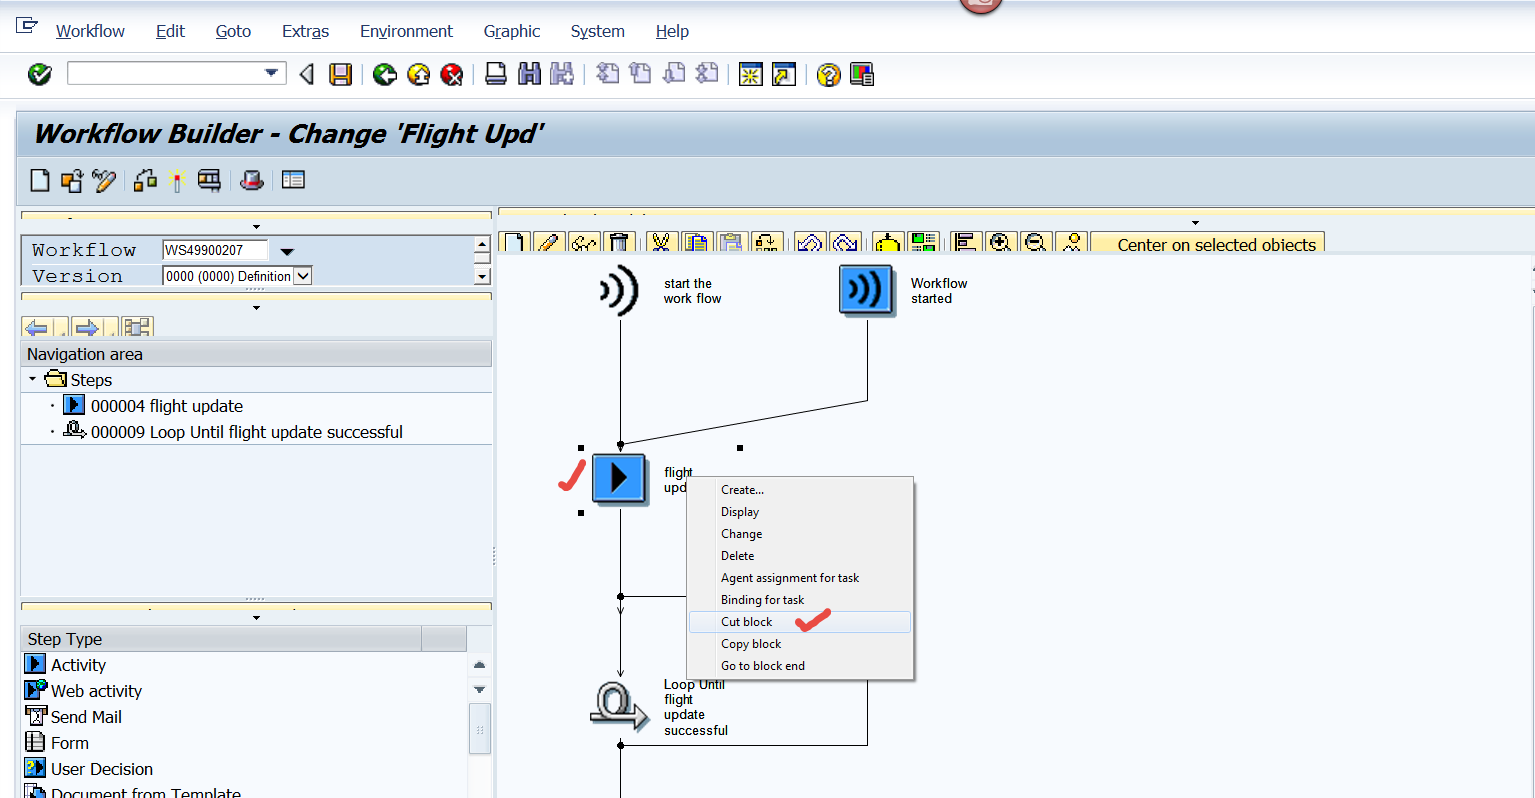The height and width of the screenshot is (798, 1535).
Task: Collapse the Navigation area panel arrow
Action: [256, 308]
